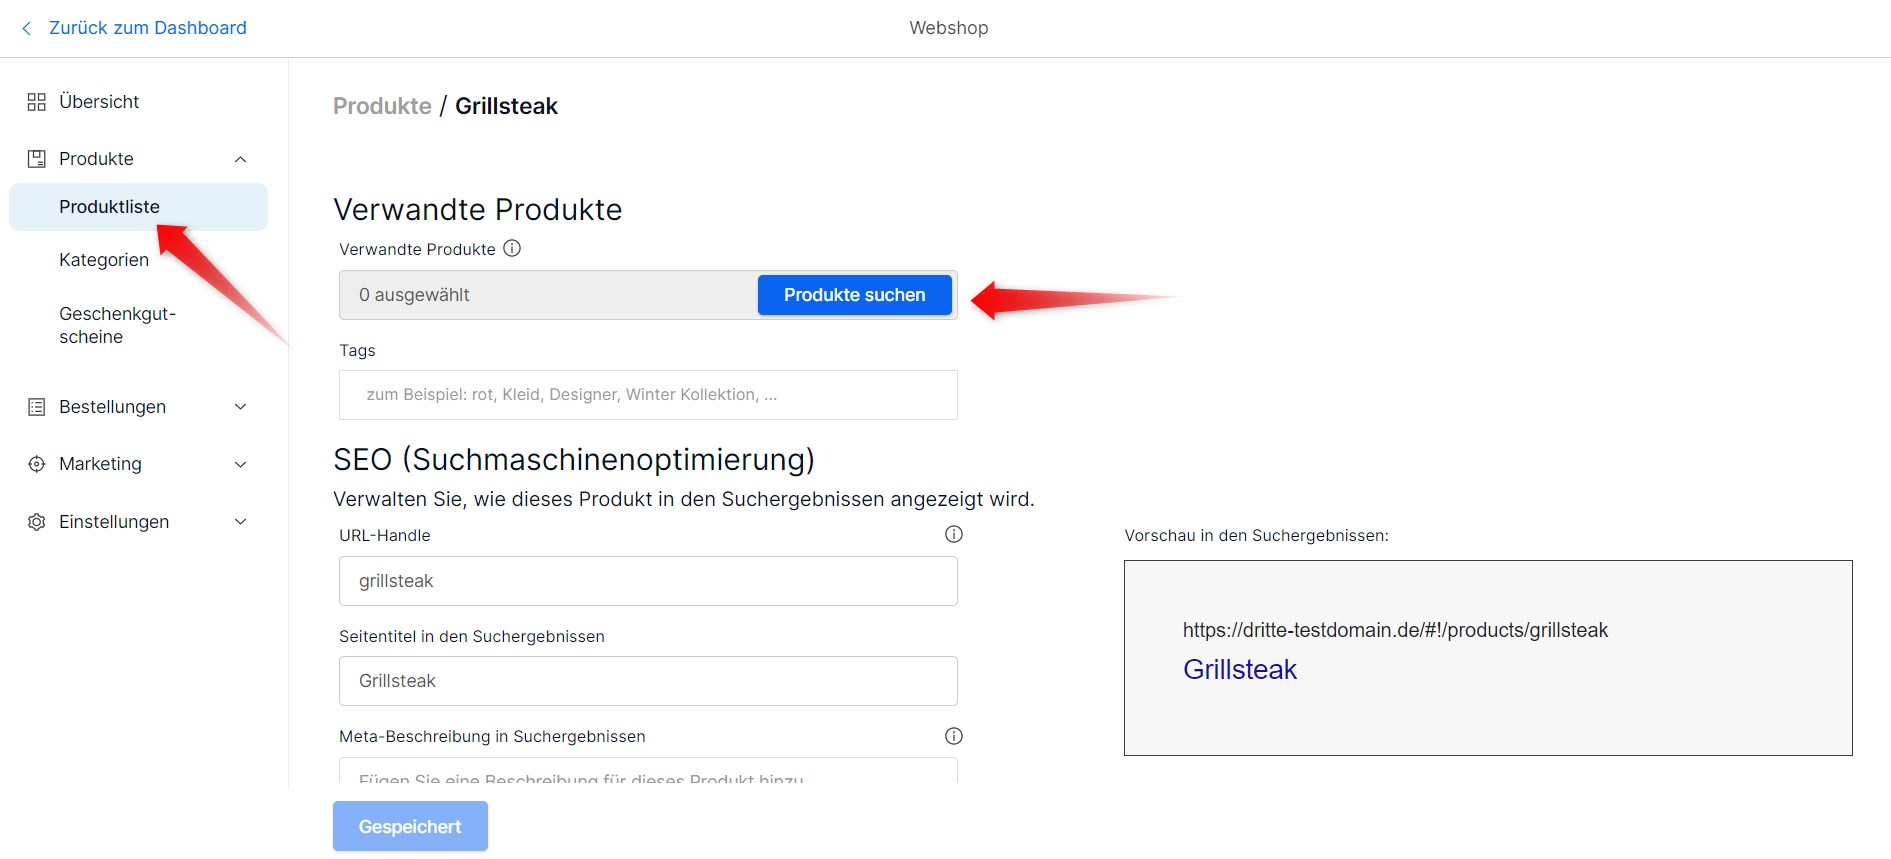This screenshot has height=859, width=1891.
Task: Collapse the Produkte section chevron
Action: click(239, 158)
